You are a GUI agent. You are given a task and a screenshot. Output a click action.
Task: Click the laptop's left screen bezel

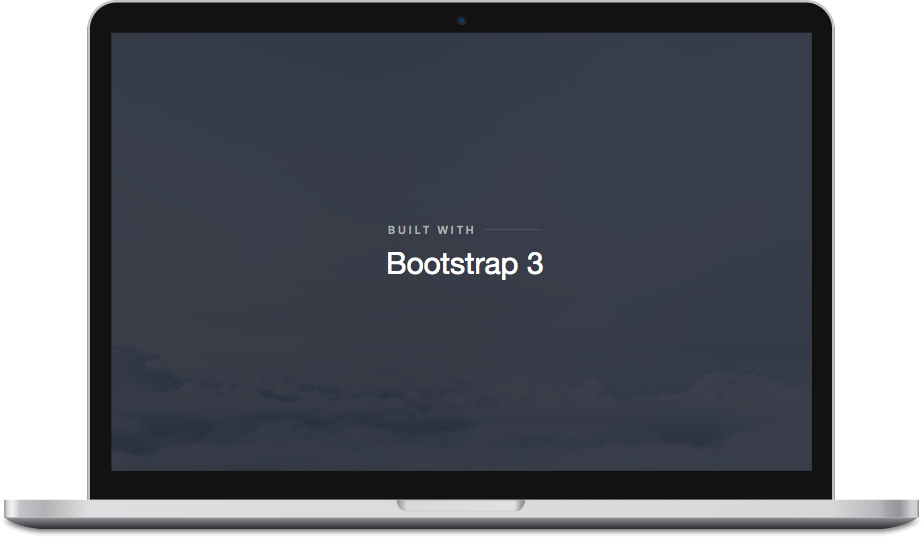(100, 250)
